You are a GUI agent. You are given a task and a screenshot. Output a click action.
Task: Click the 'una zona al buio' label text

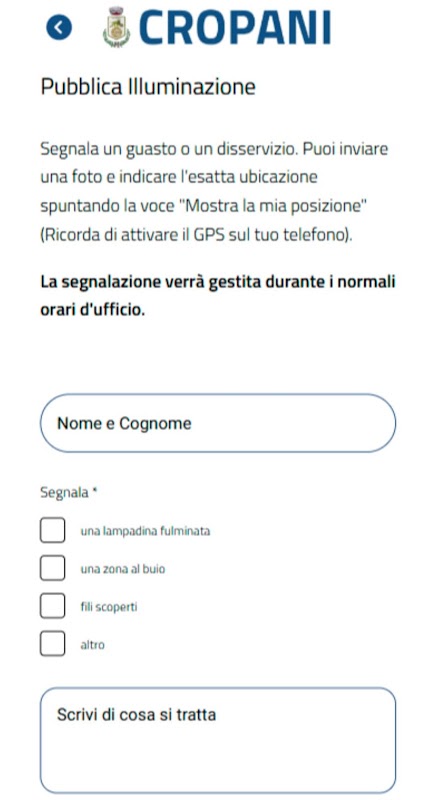click(x=123, y=569)
